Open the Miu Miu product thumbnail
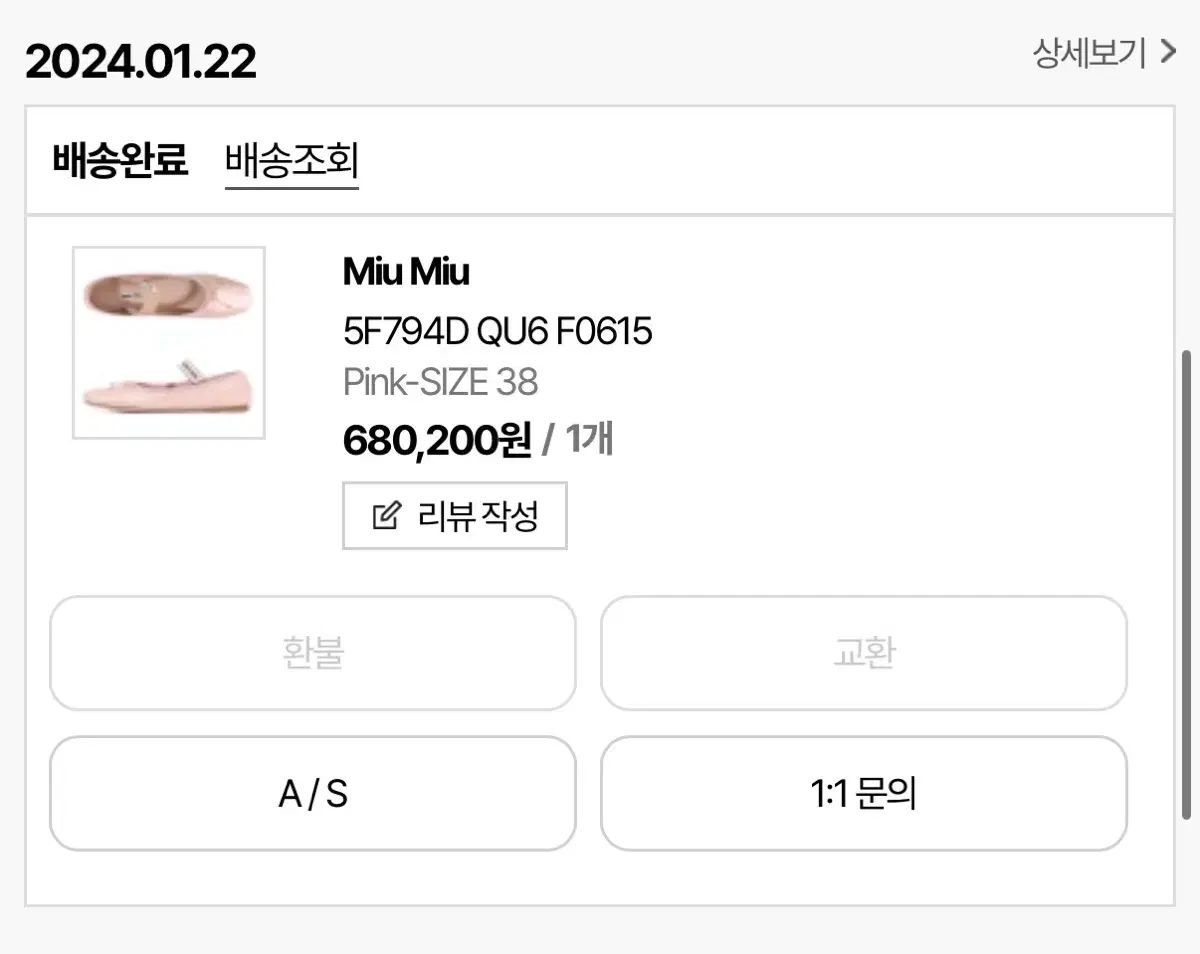1200x954 pixels. (169, 342)
